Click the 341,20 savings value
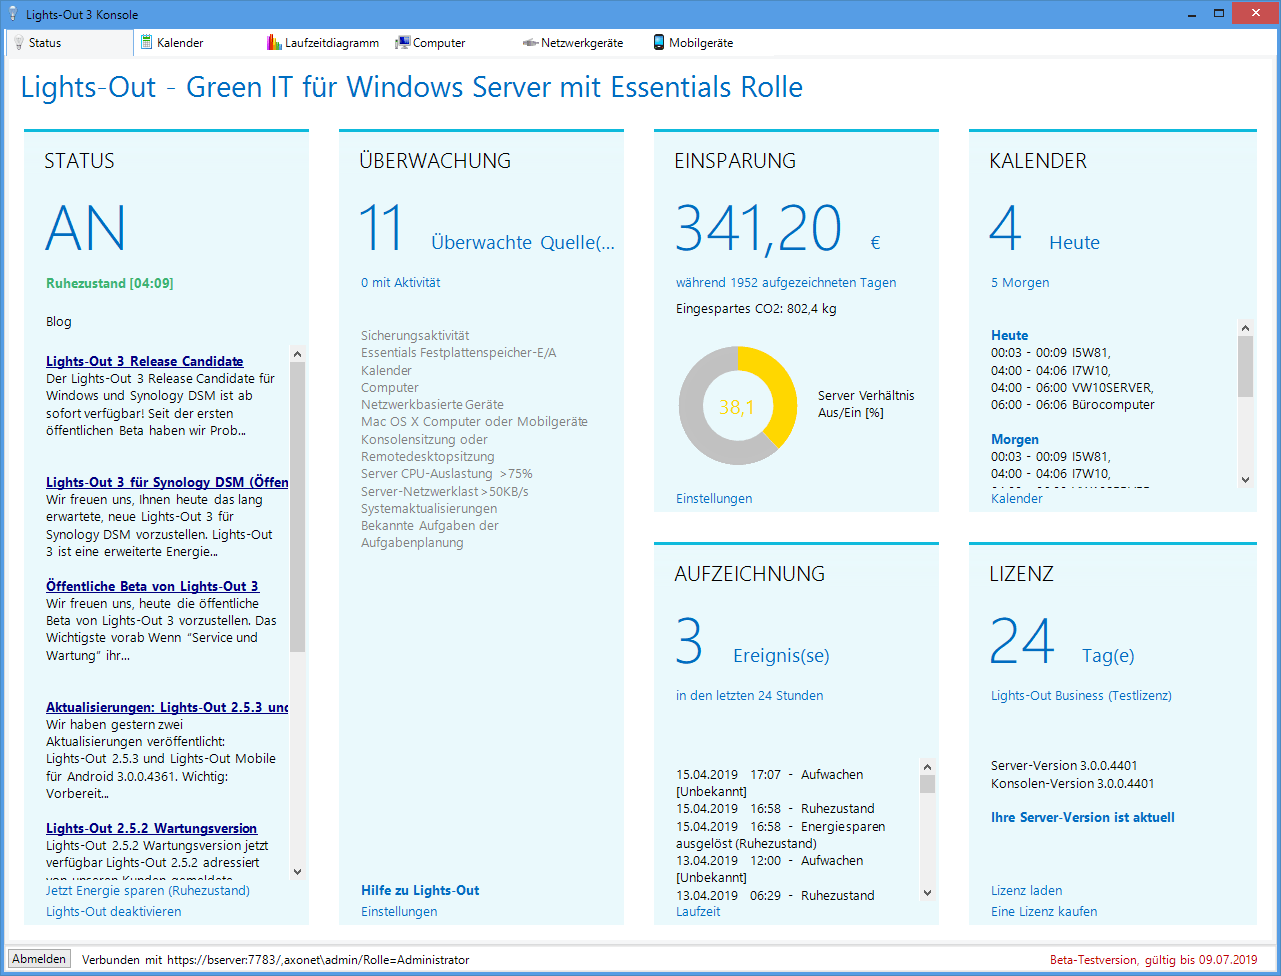 click(x=759, y=229)
